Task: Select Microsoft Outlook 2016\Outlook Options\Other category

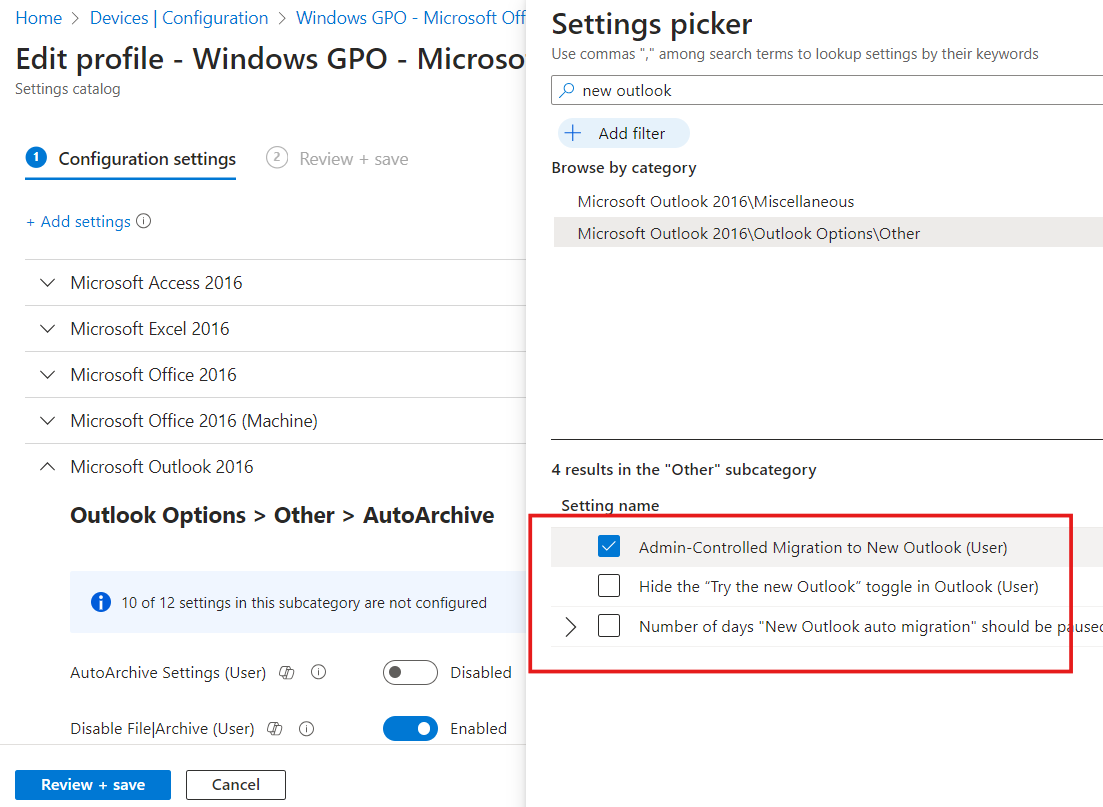Action: (829, 234)
